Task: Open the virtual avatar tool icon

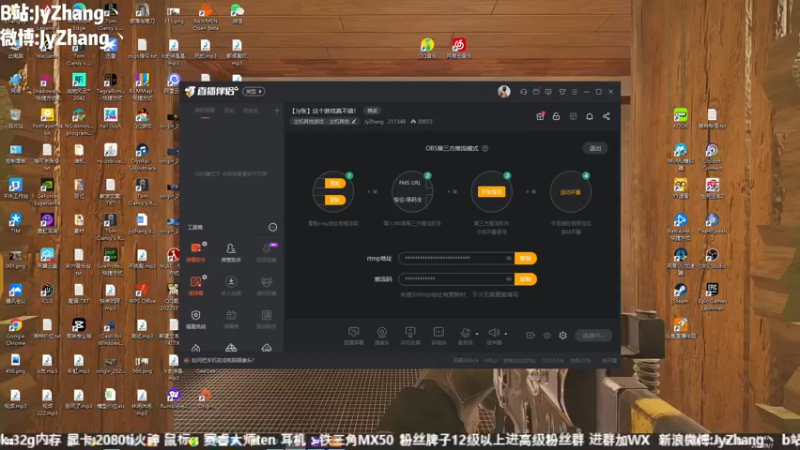Action: [266, 286]
